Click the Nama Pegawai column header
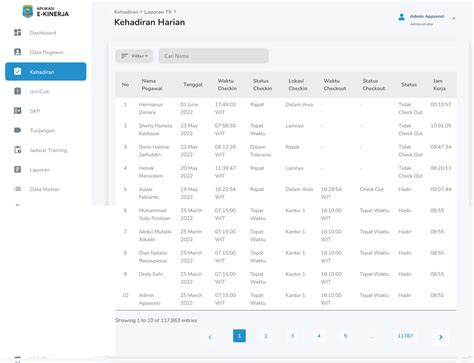 pyautogui.click(x=152, y=85)
